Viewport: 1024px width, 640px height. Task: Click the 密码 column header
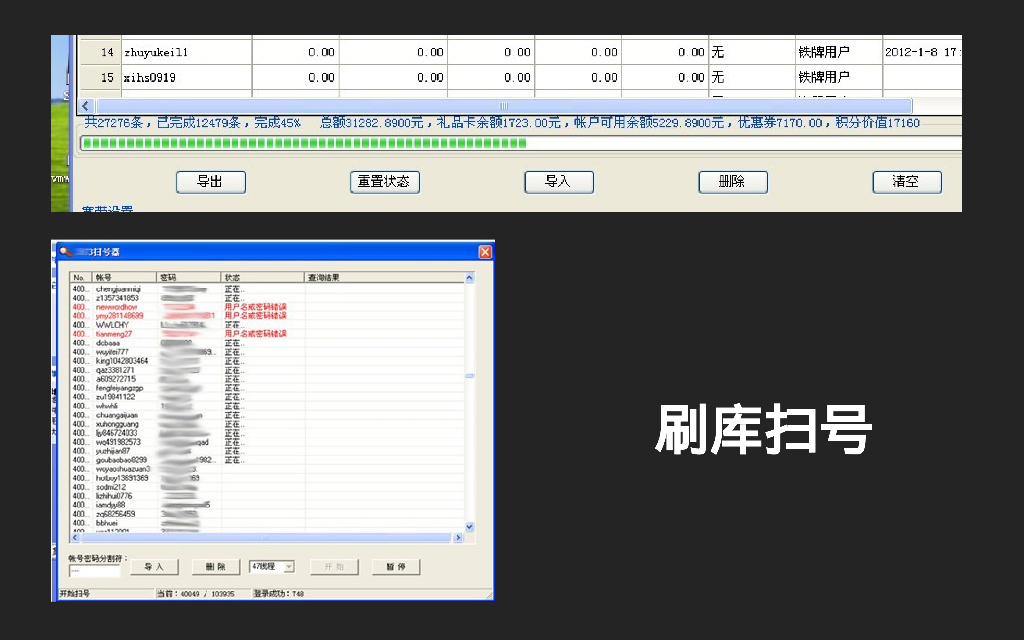[x=189, y=278]
